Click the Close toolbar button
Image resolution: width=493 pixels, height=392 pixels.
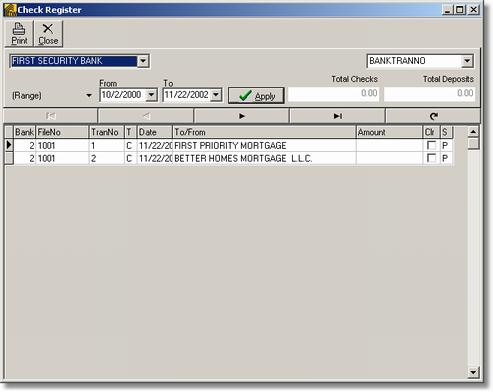(x=48, y=34)
